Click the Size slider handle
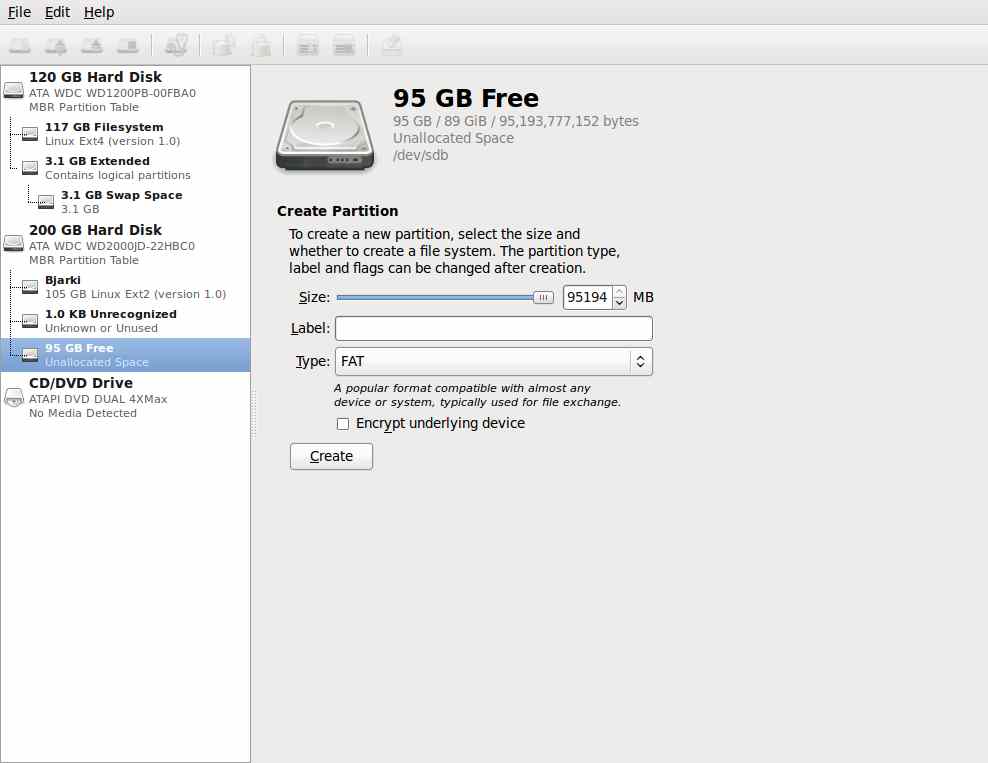 [x=543, y=297]
